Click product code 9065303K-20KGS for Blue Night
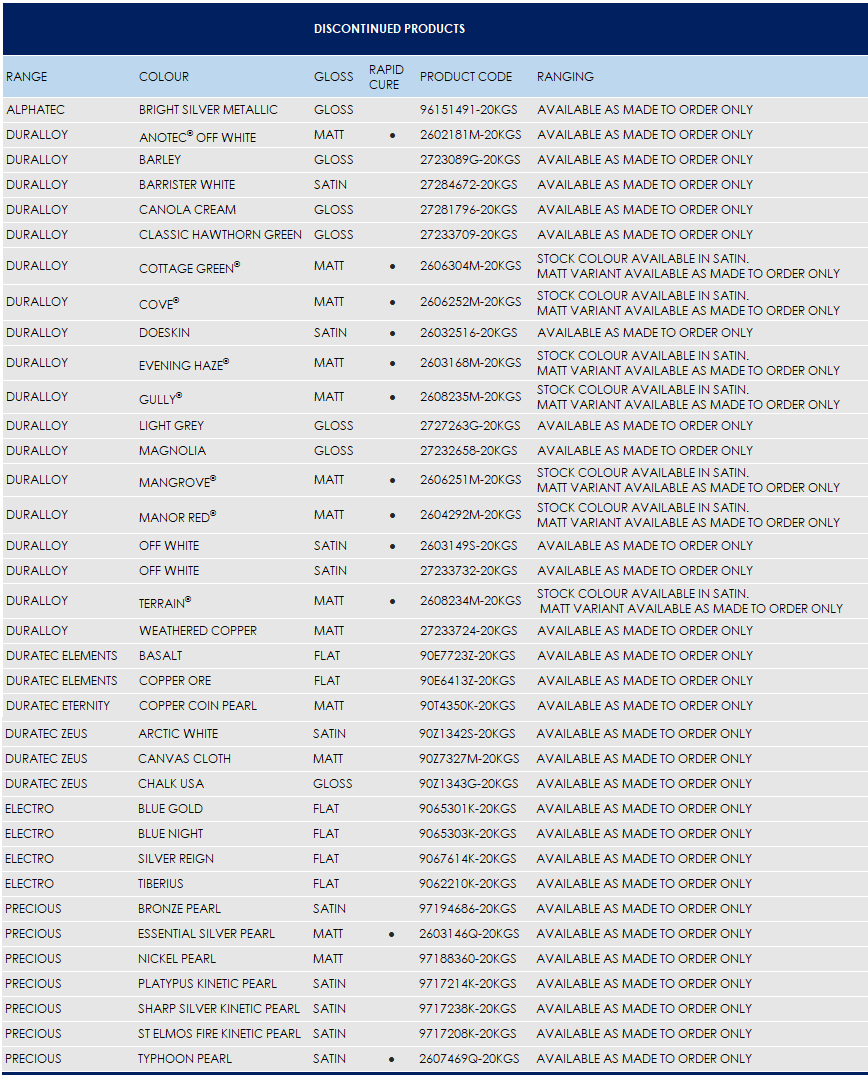This screenshot has width=868, height=1075. point(468,834)
